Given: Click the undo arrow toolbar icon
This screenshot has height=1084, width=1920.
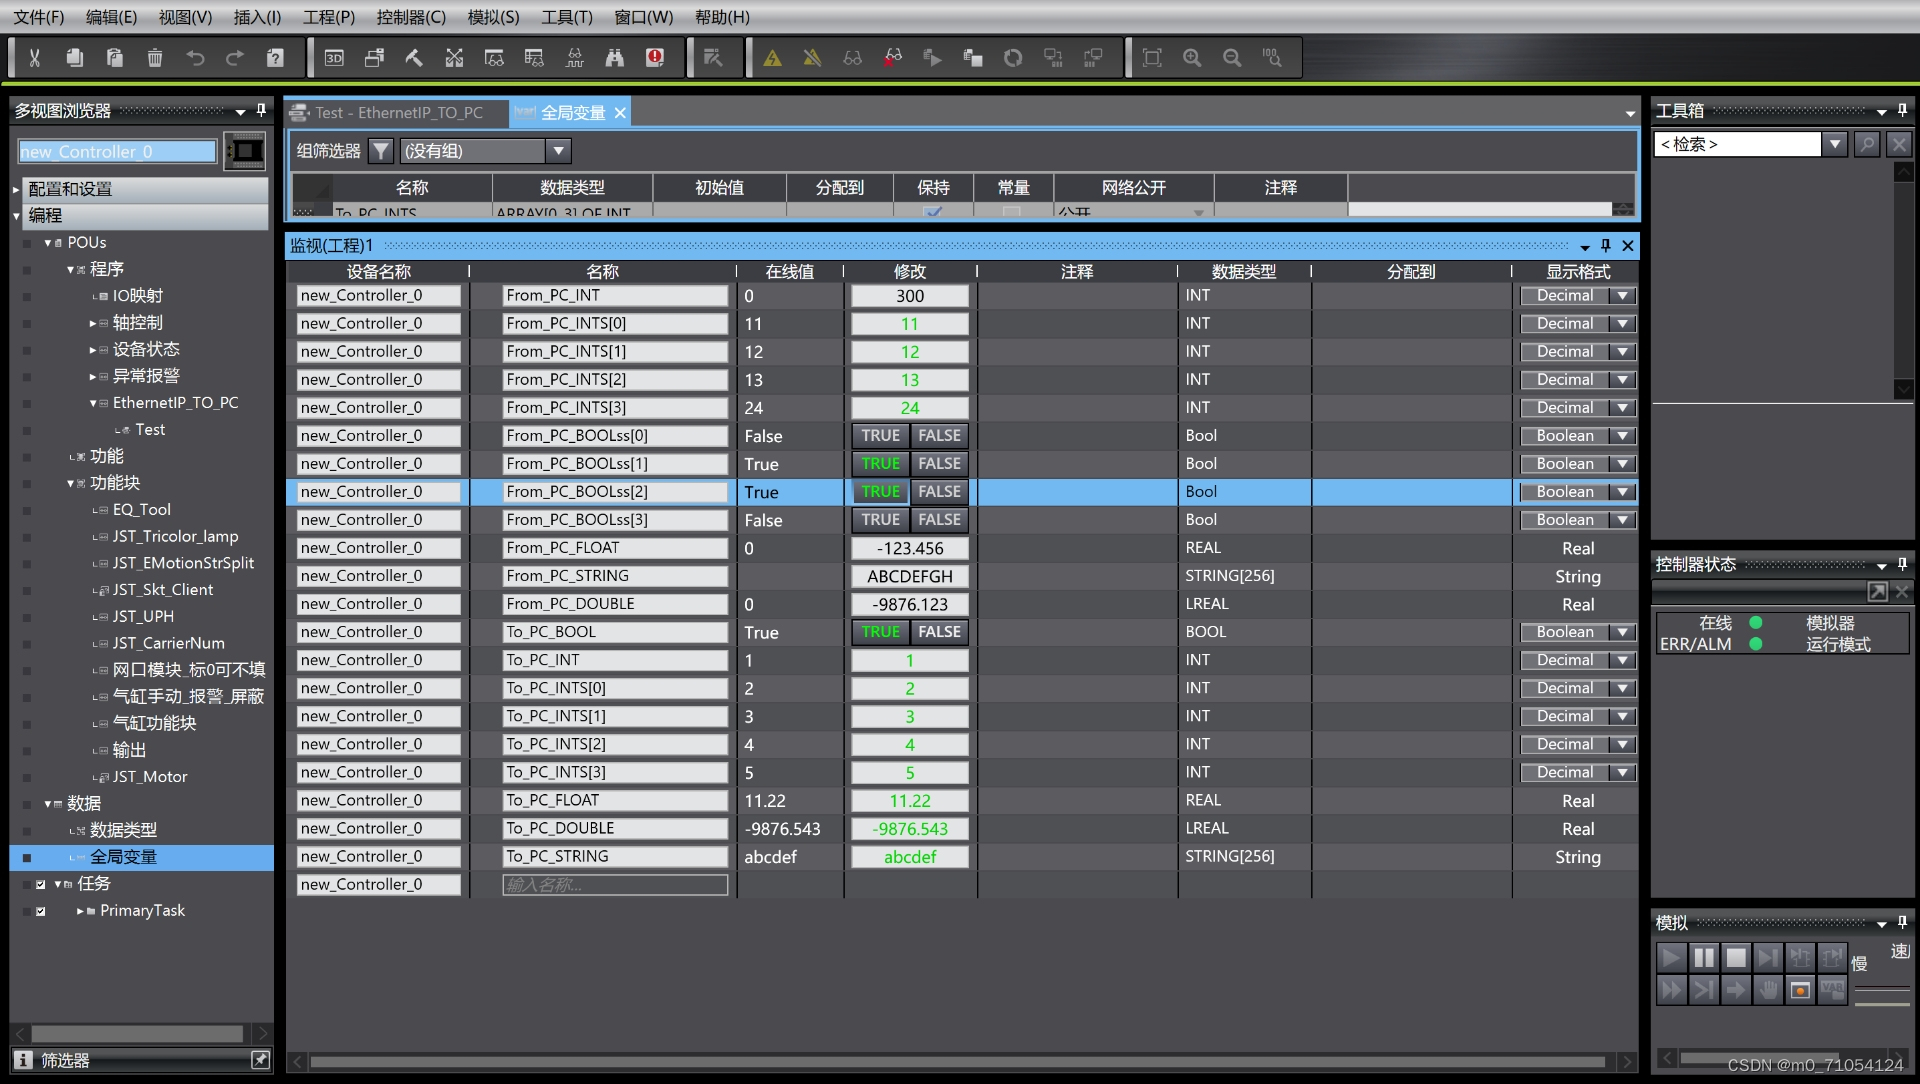Looking at the screenshot, I should point(195,58).
